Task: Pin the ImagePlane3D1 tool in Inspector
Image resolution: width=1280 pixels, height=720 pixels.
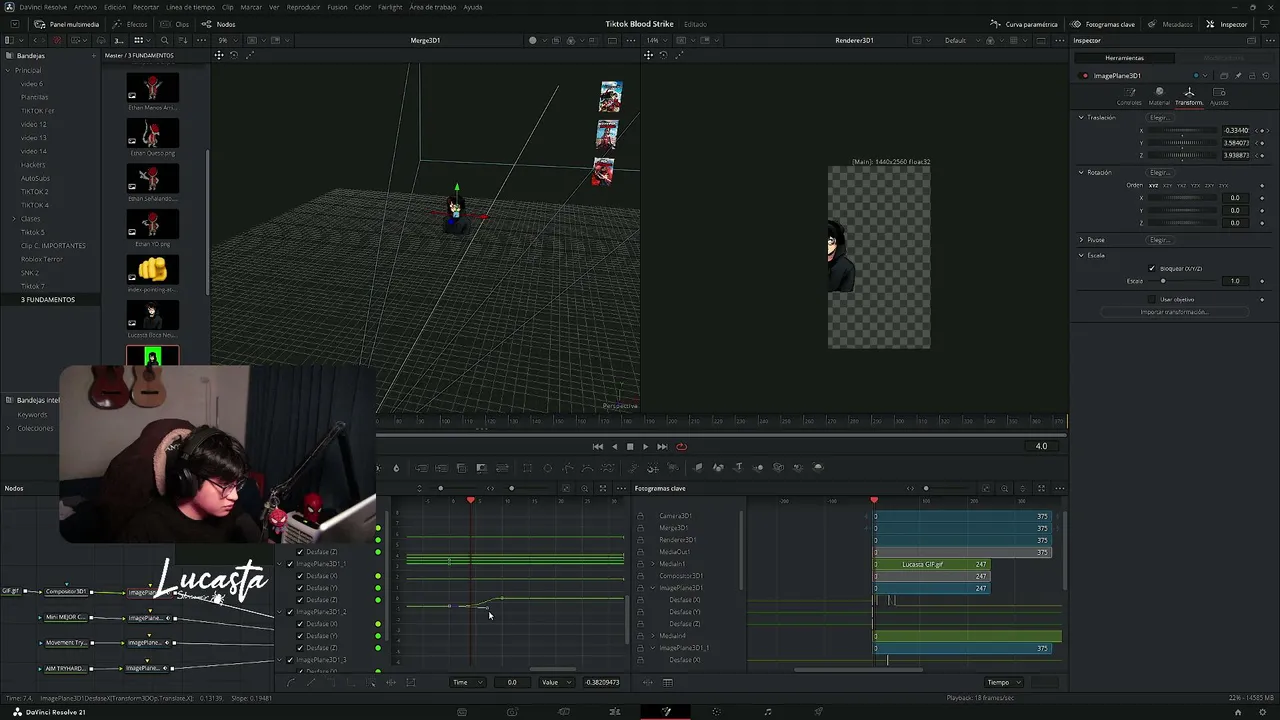Action: coord(1237,76)
